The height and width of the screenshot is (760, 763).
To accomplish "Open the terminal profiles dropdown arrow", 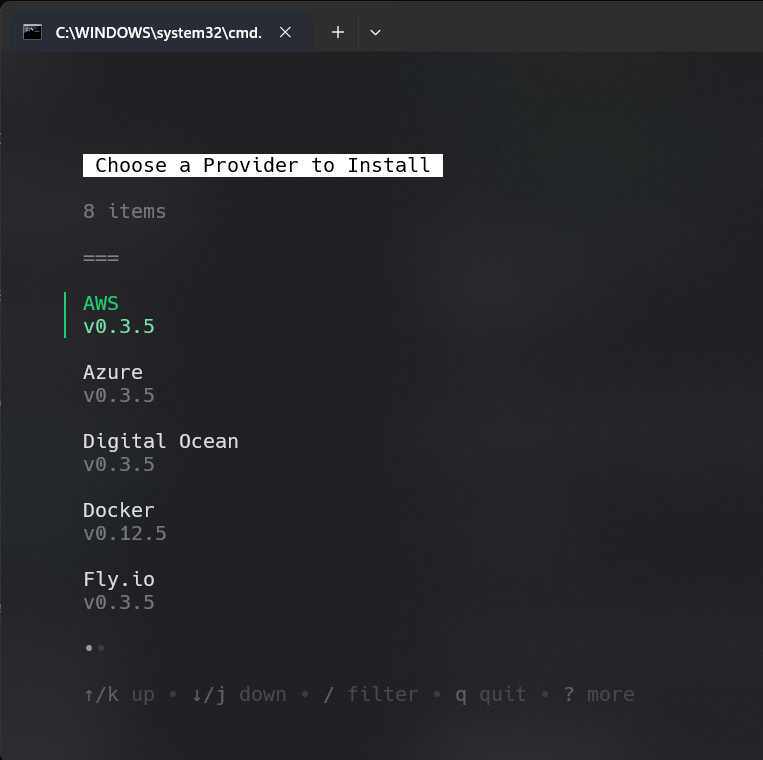I will point(375,33).
